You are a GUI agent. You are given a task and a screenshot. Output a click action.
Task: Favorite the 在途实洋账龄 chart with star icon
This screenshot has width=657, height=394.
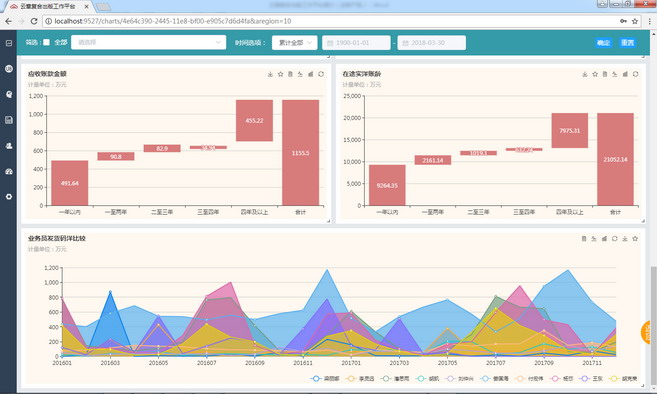point(595,74)
